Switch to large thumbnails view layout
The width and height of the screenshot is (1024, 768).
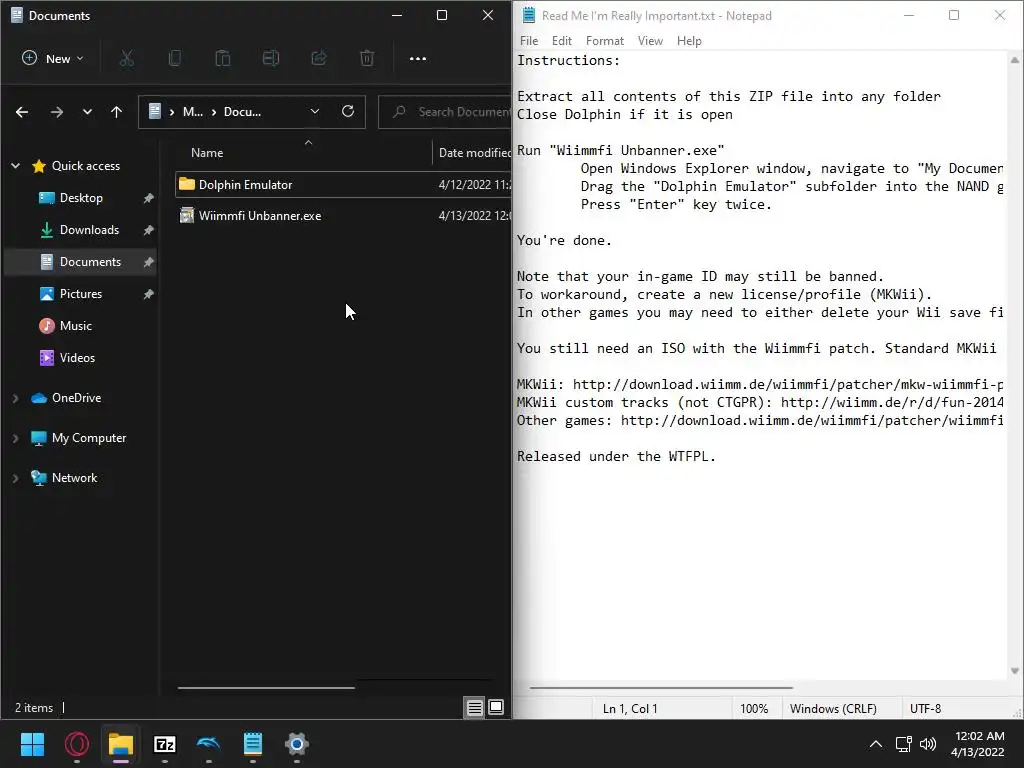tap(496, 707)
